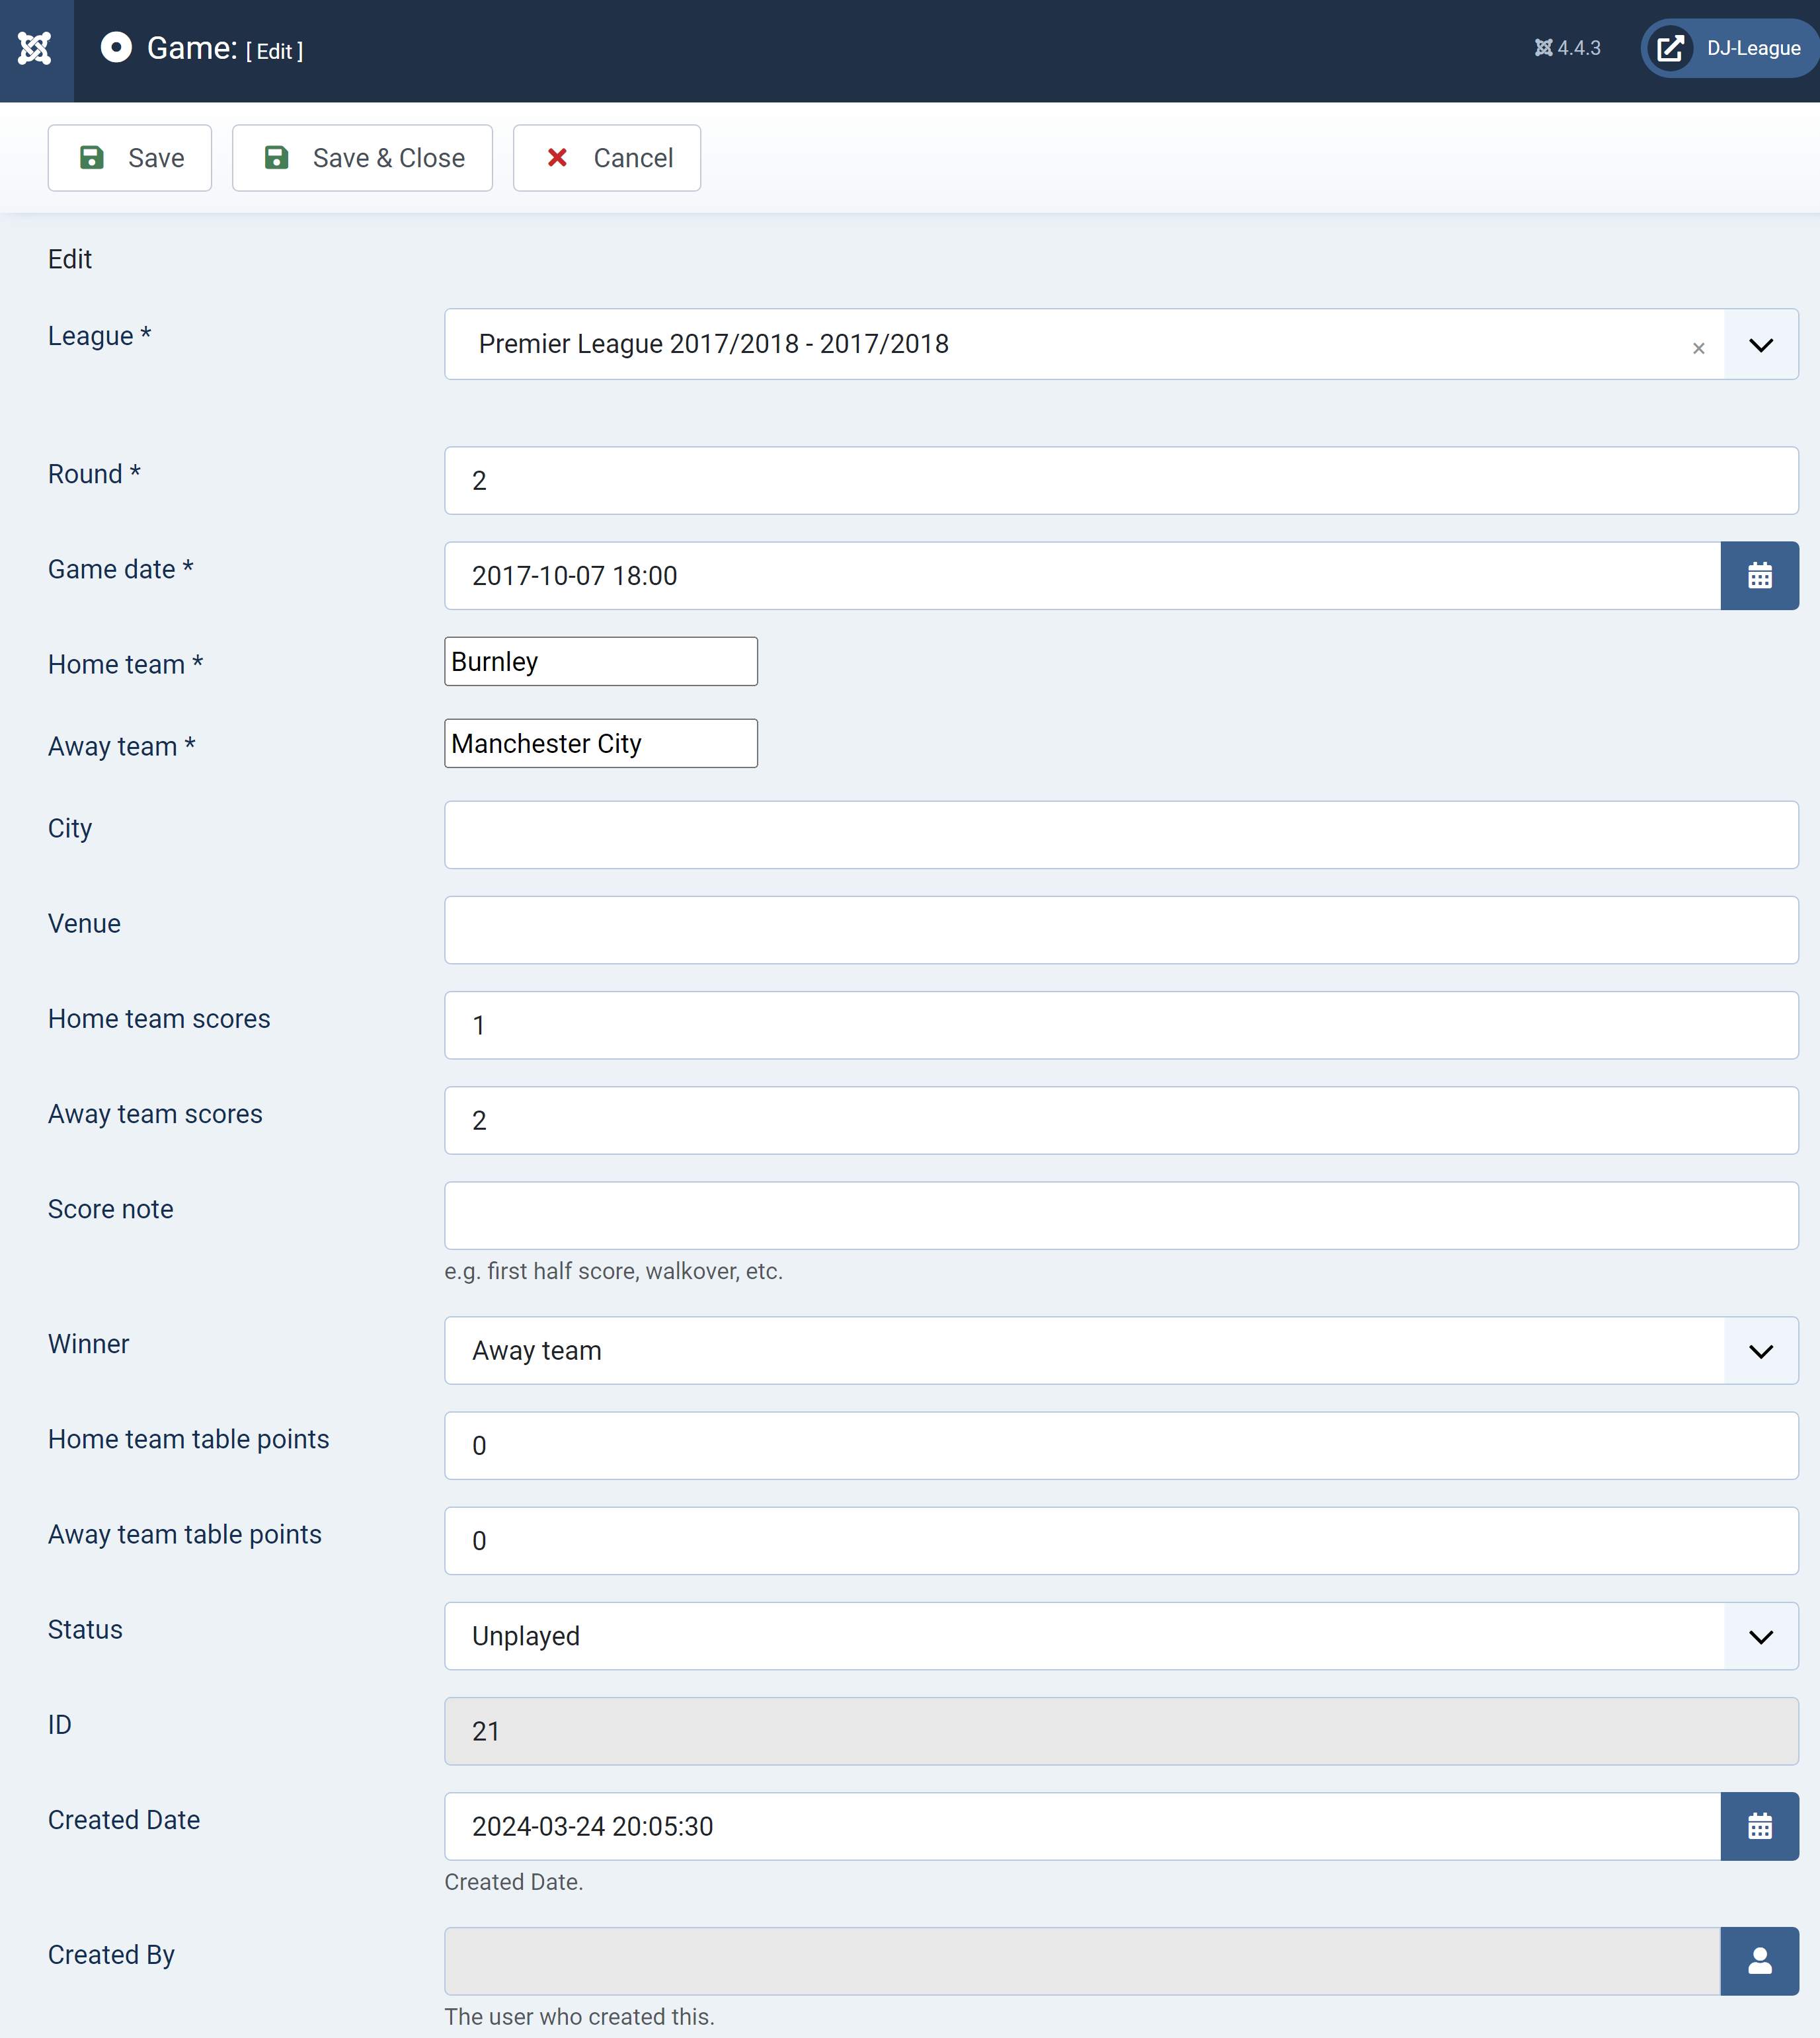Click the Joomla logo icon
This screenshot has height=2038, width=1820.
point(35,48)
